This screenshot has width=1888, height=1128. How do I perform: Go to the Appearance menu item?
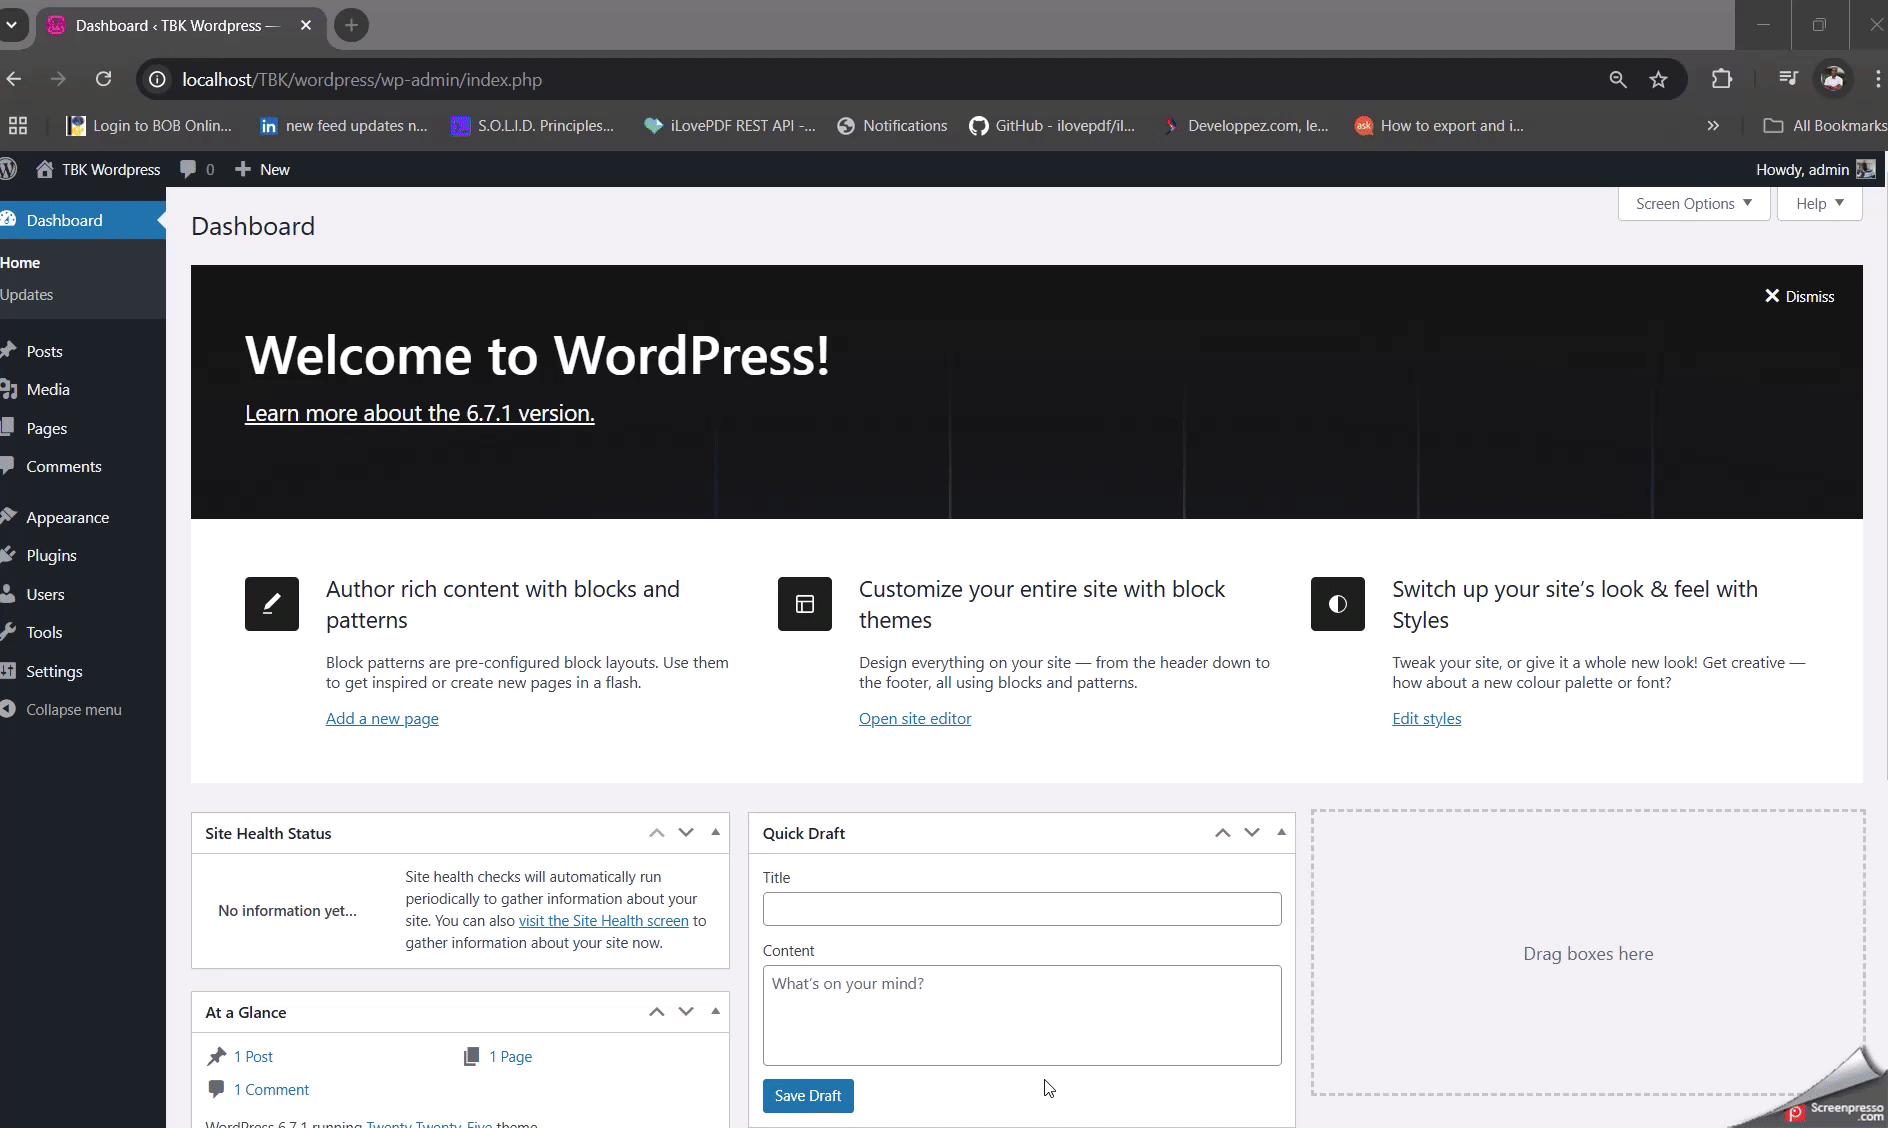pyautogui.click(x=67, y=518)
